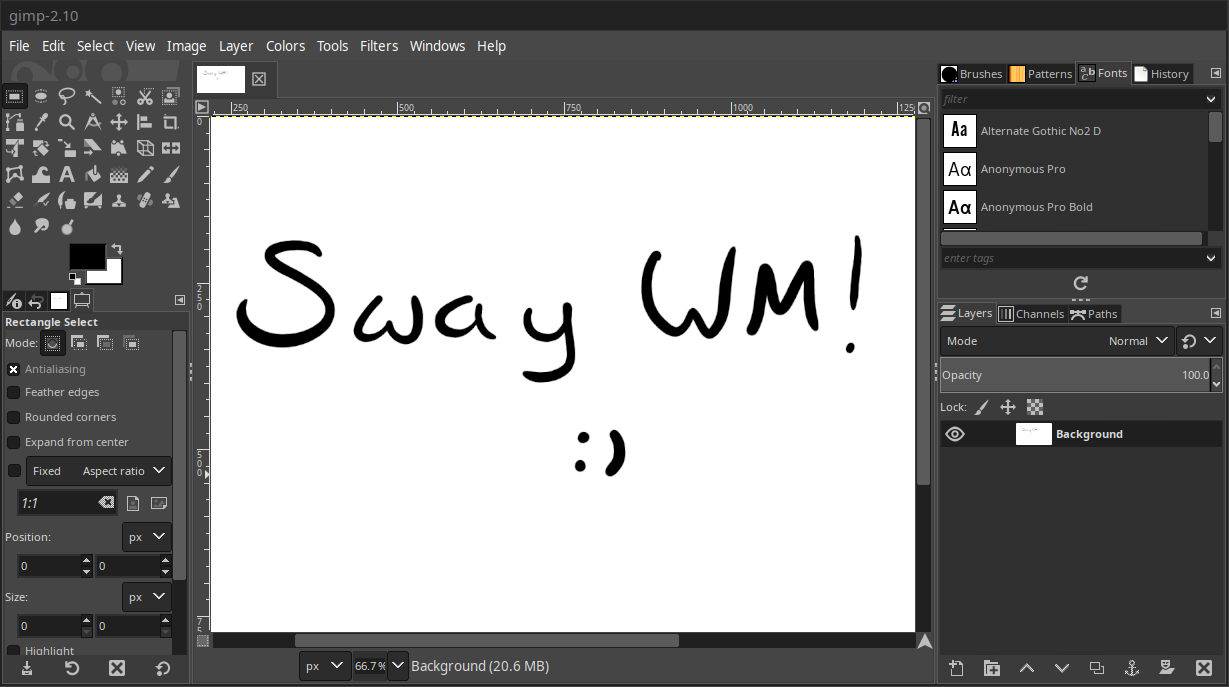Swap foreground and background colors

(x=116, y=248)
